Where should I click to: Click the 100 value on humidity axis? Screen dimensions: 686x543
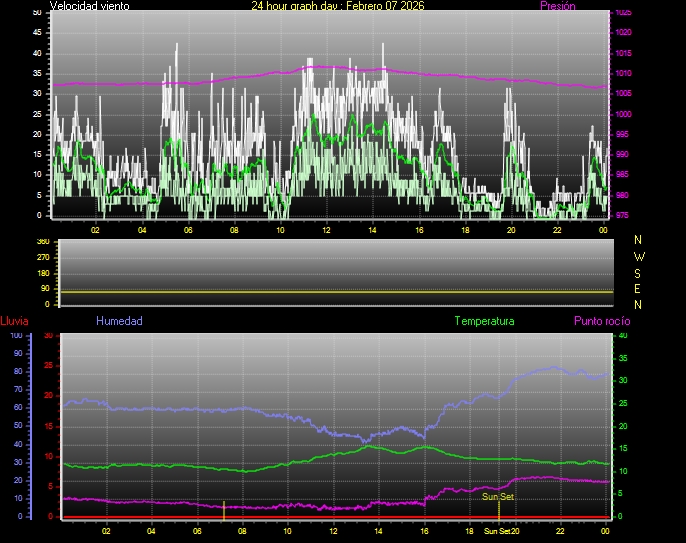[17, 336]
